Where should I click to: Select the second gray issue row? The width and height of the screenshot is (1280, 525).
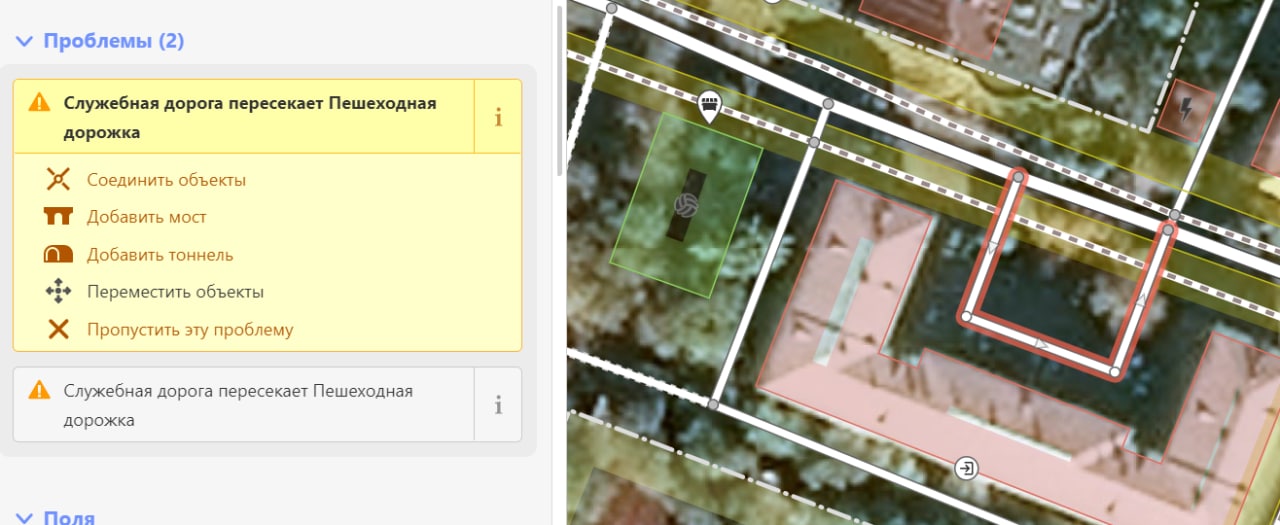pyautogui.click(x=243, y=405)
